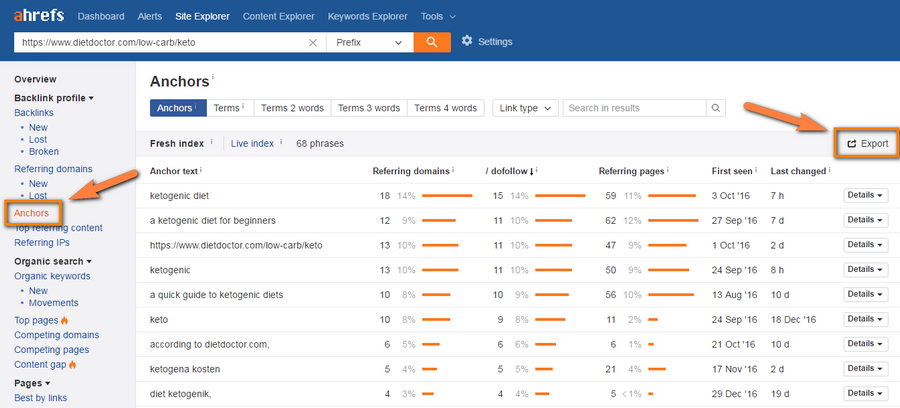Click the fire icon beside Content gap
The height and width of the screenshot is (408, 900).
coord(72,364)
